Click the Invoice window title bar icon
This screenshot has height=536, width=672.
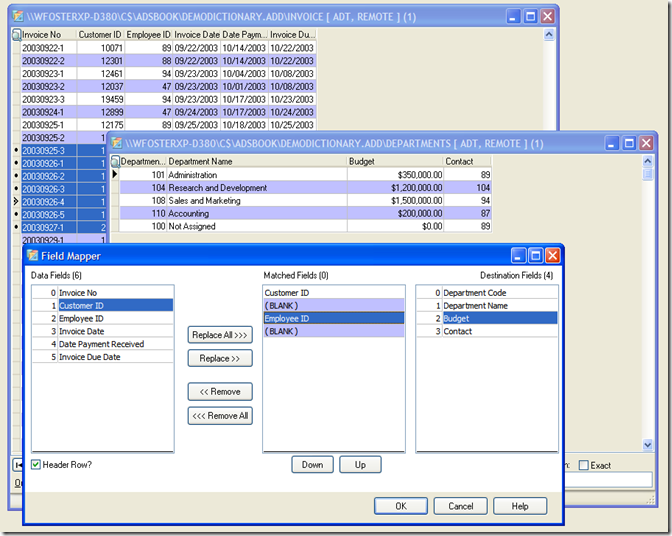[x=18, y=17]
